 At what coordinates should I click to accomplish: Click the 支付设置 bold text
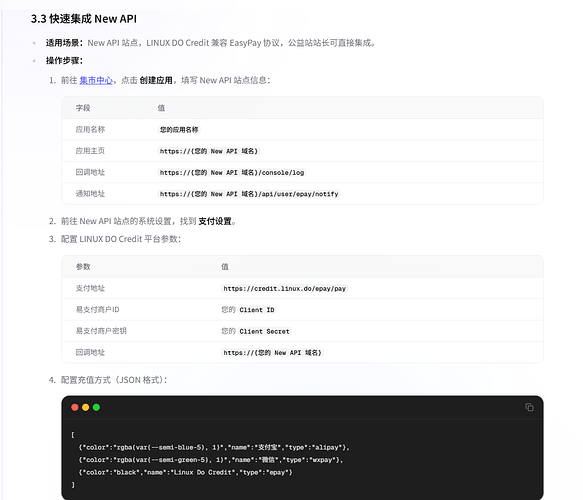point(215,221)
